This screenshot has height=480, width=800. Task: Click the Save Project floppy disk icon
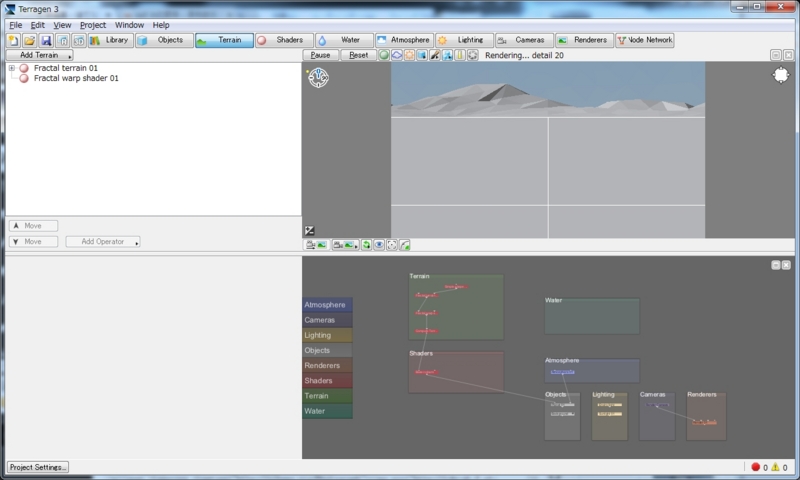coord(46,40)
